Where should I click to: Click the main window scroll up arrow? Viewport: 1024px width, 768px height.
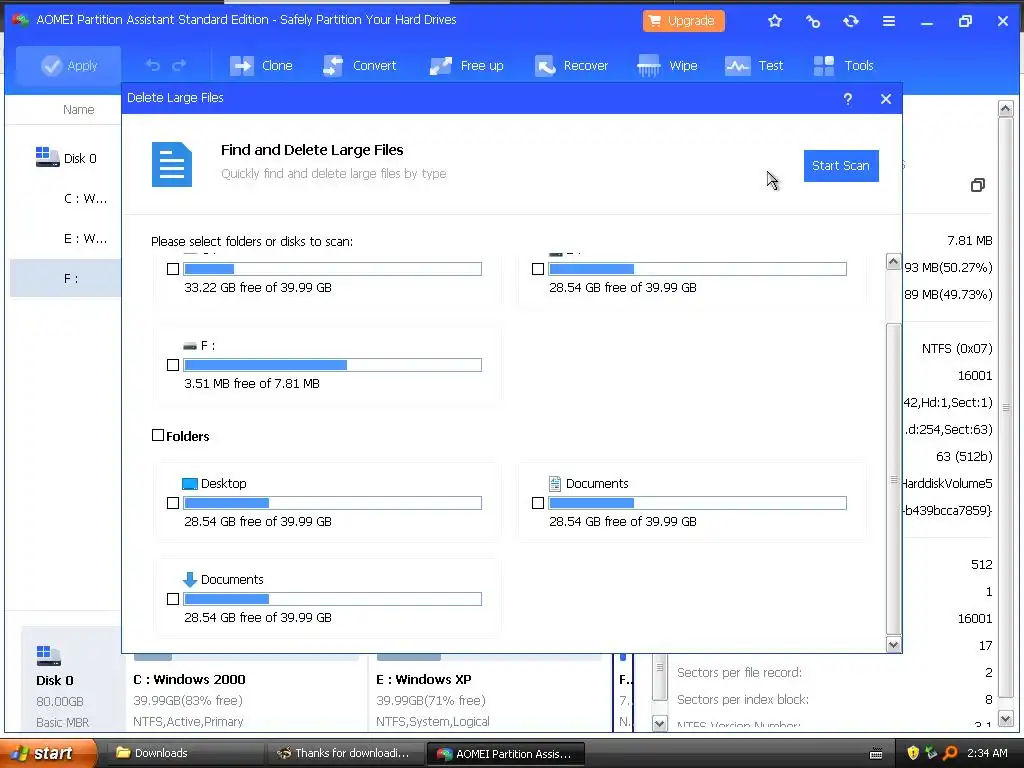coord(1006,108)
